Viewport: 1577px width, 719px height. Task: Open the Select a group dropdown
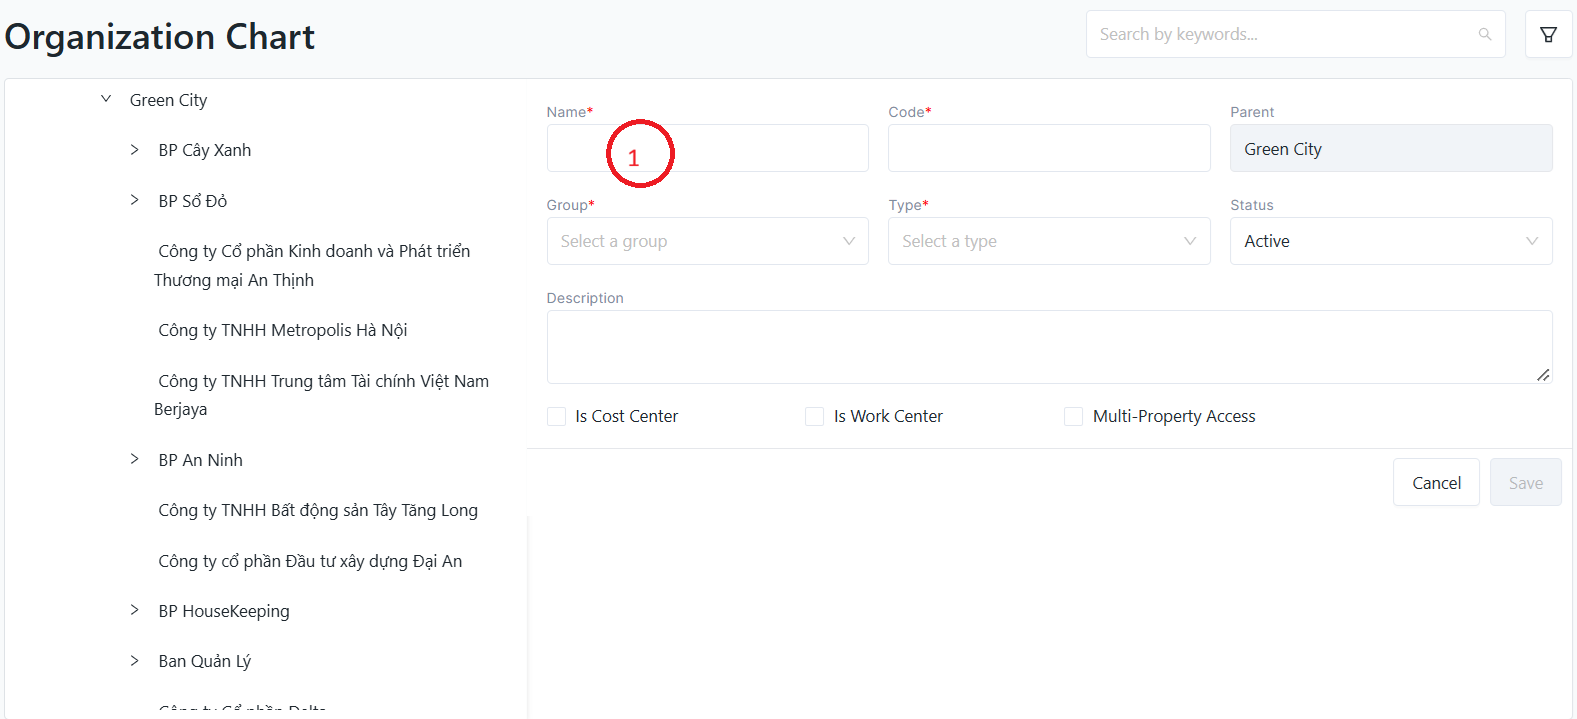pos(707,241)
